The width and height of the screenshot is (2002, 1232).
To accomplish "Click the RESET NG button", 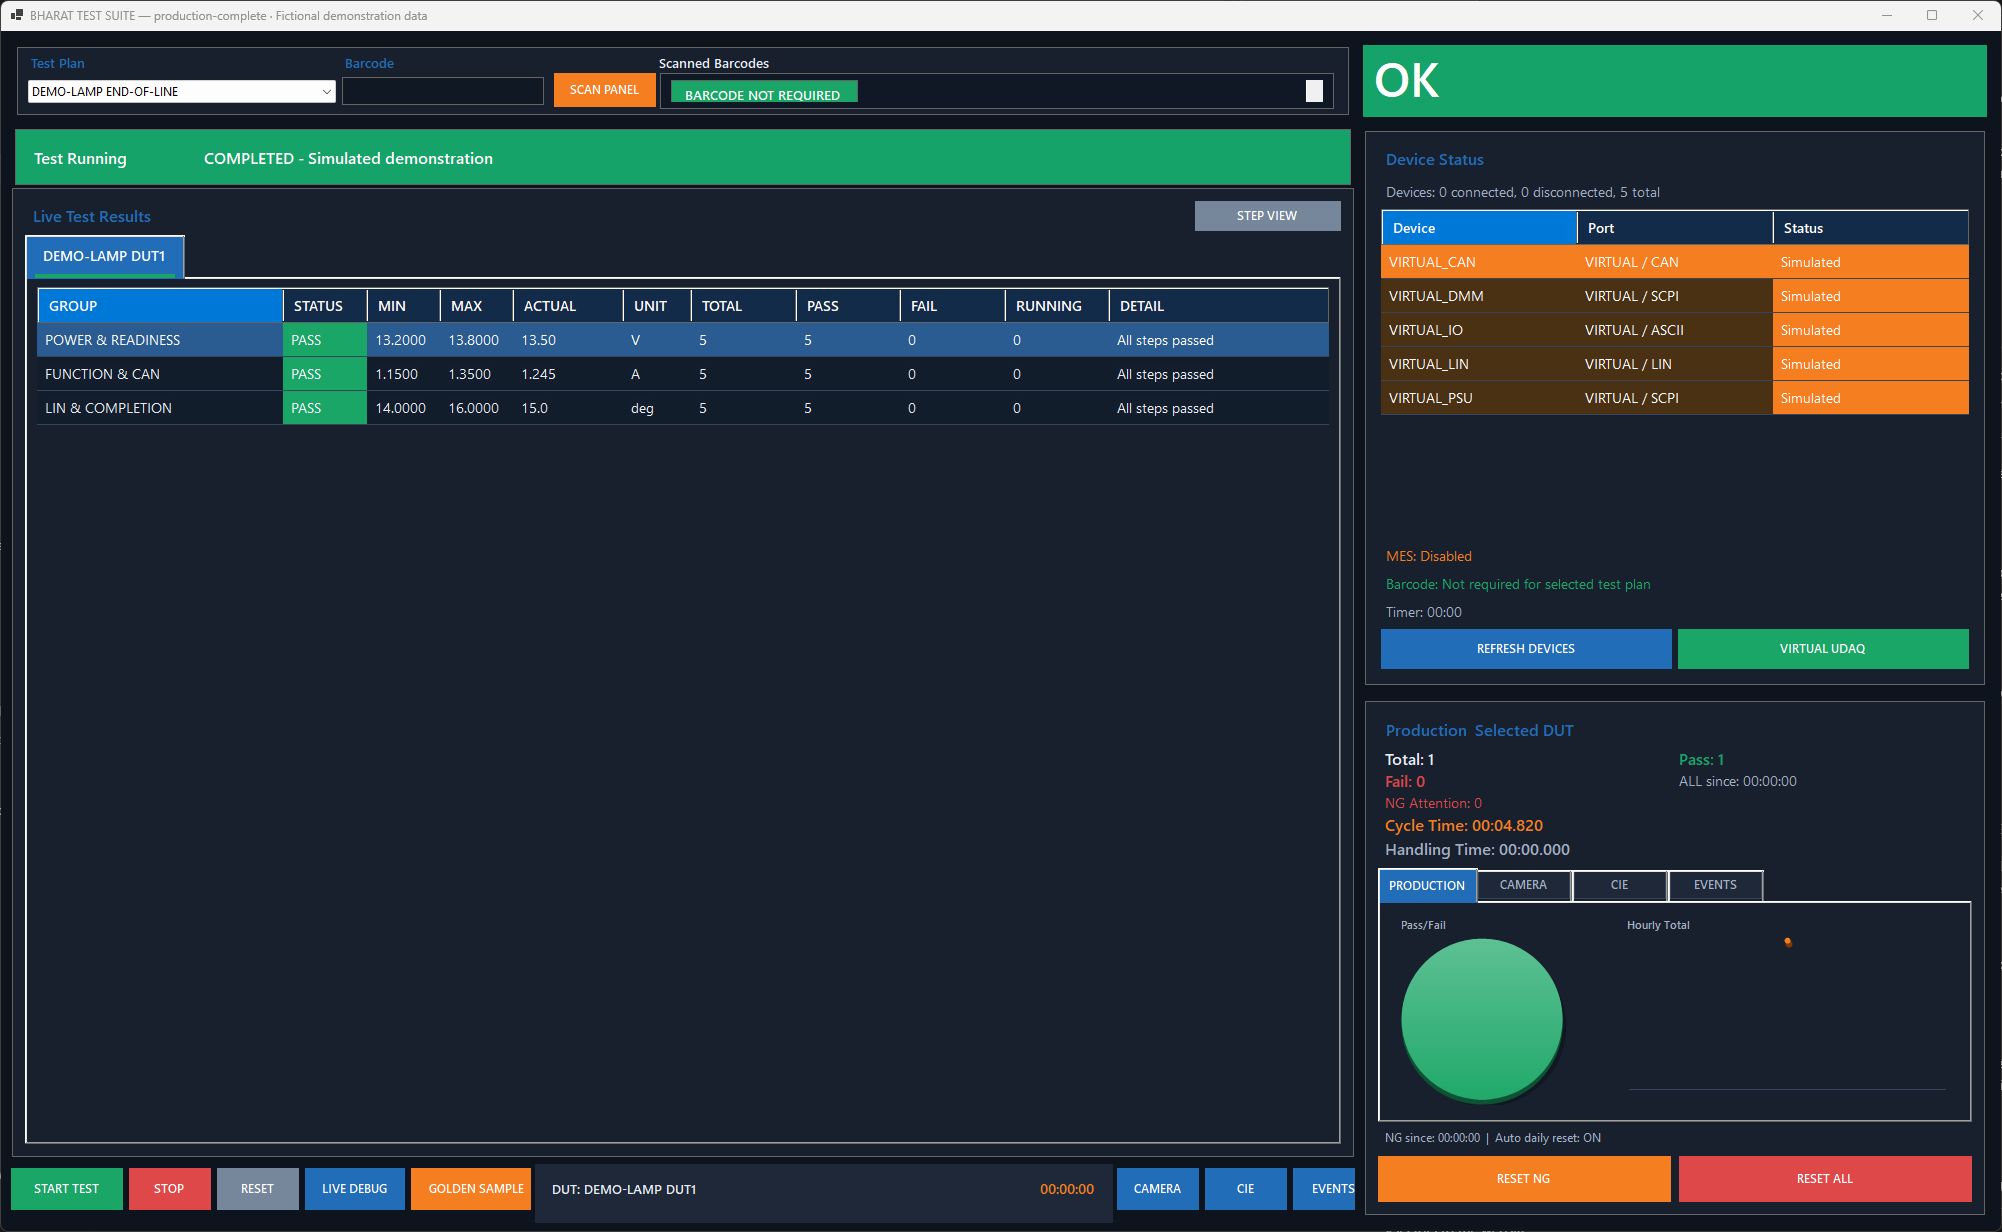I will pyautogui.click(x=1523, y=1179).
